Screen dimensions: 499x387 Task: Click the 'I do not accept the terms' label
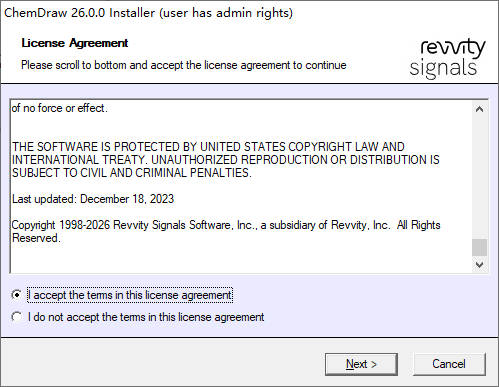[146, 317]
